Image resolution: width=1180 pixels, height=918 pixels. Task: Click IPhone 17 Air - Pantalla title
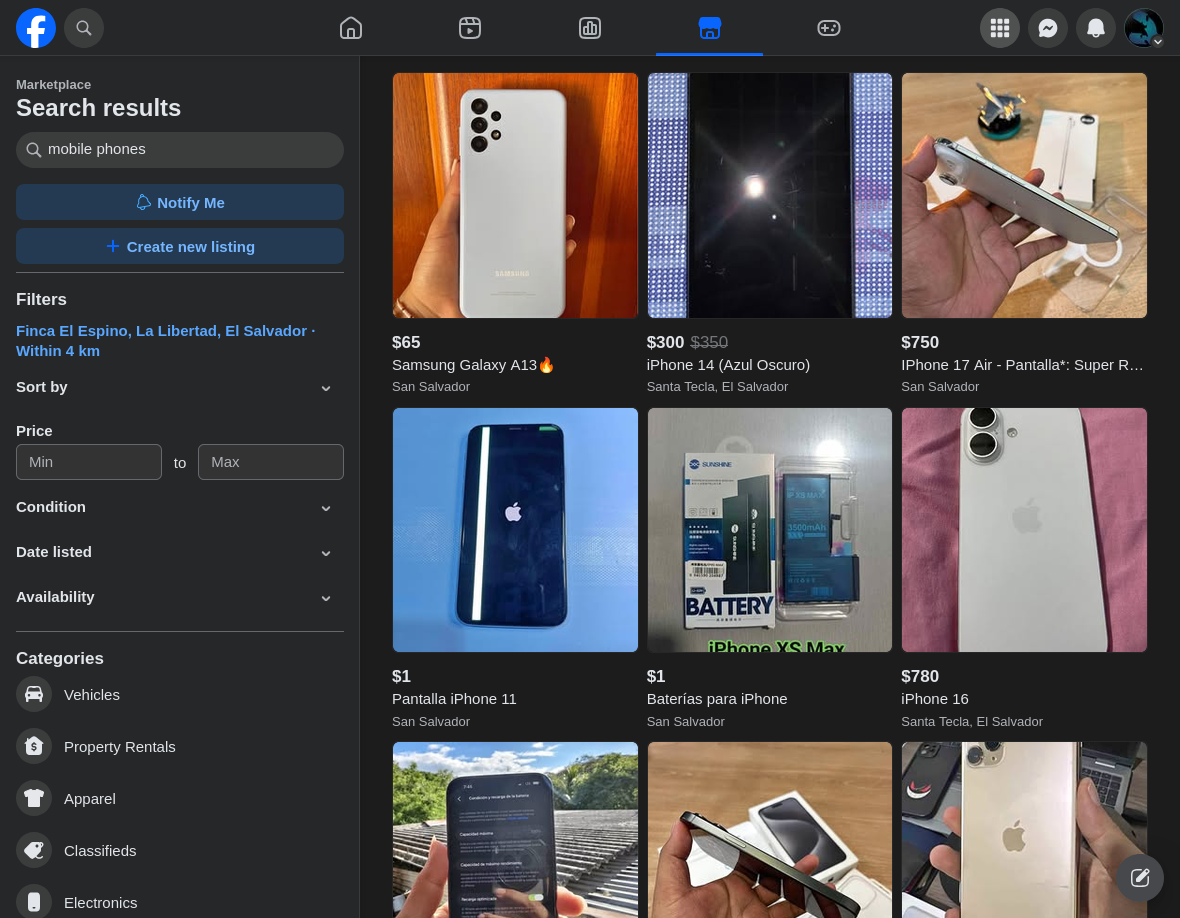click(x=1022, y=365)
